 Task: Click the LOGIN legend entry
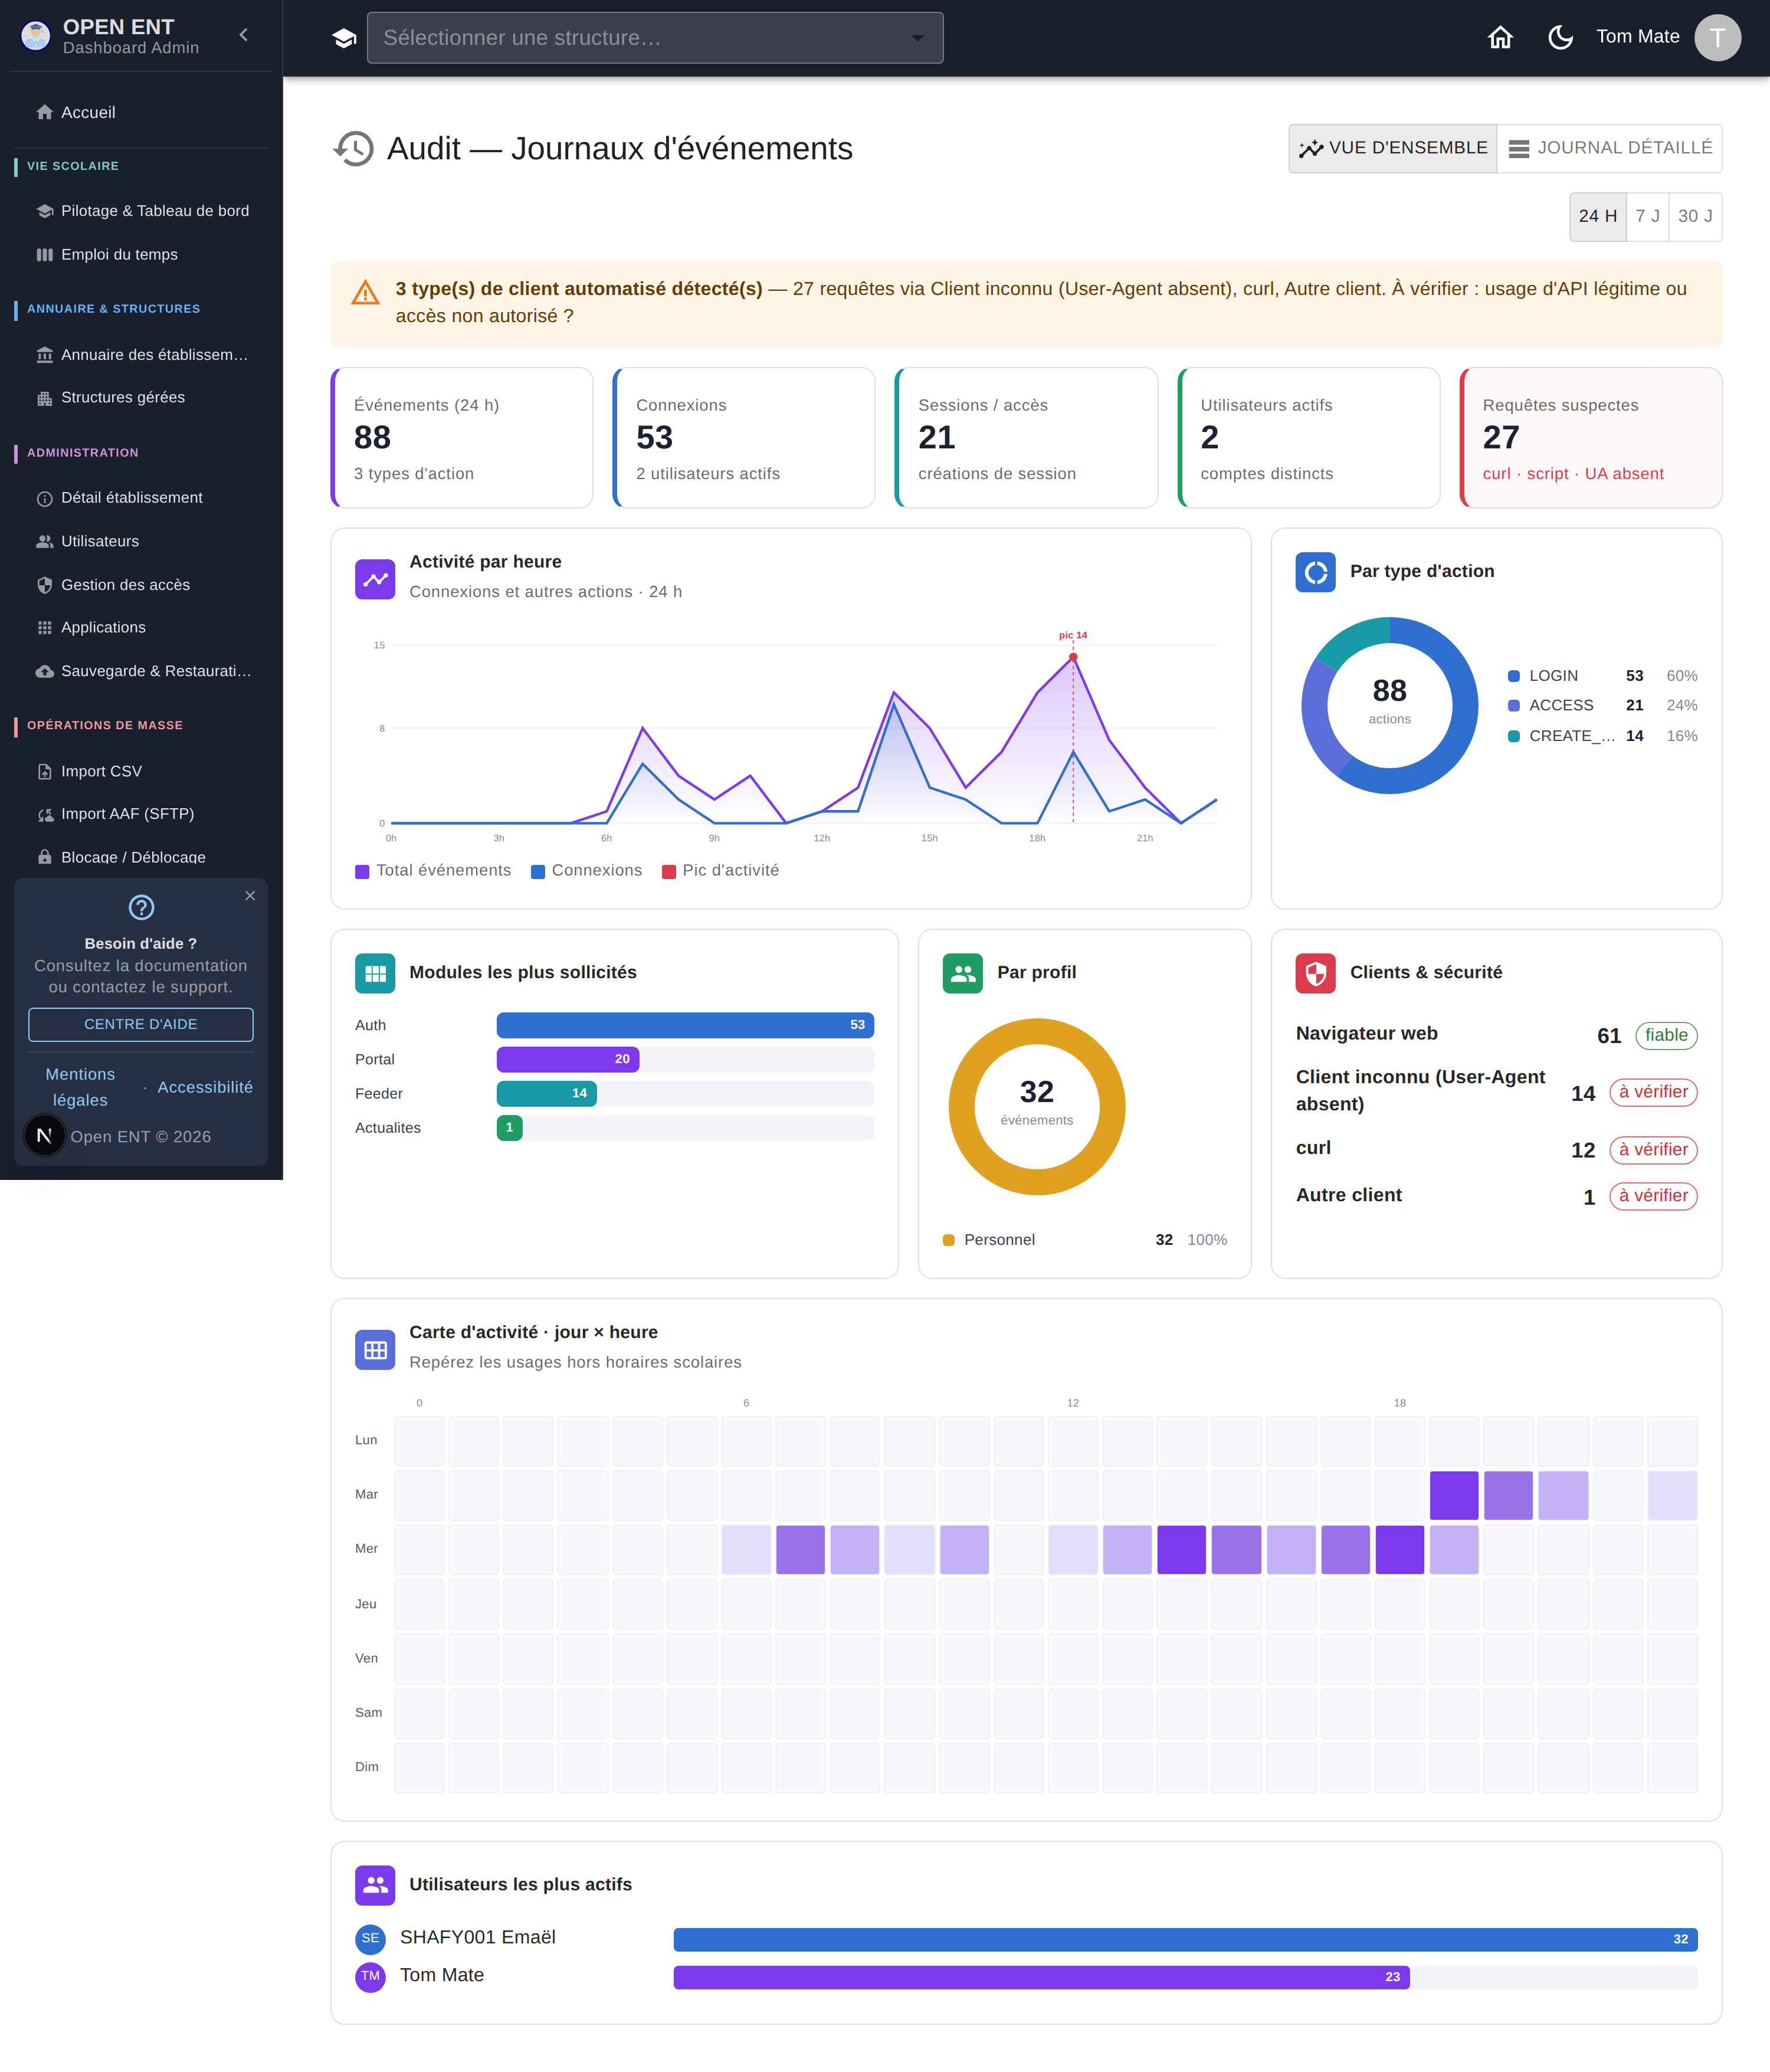point(1602,676)
